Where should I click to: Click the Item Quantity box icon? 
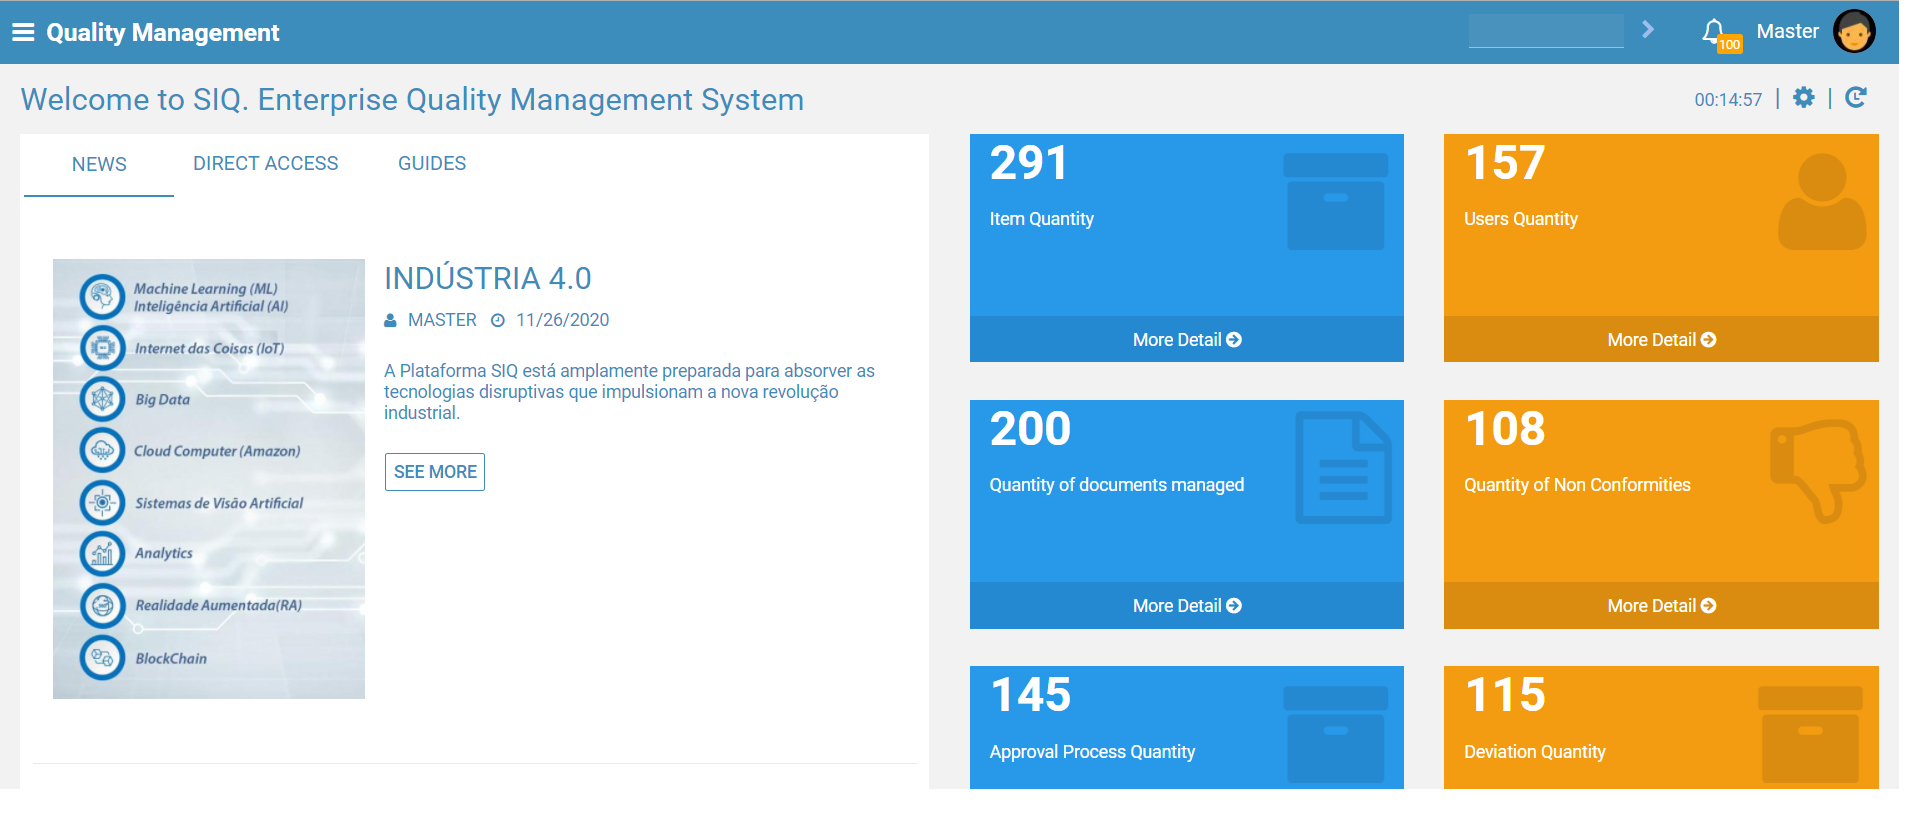pos(1336,201)
